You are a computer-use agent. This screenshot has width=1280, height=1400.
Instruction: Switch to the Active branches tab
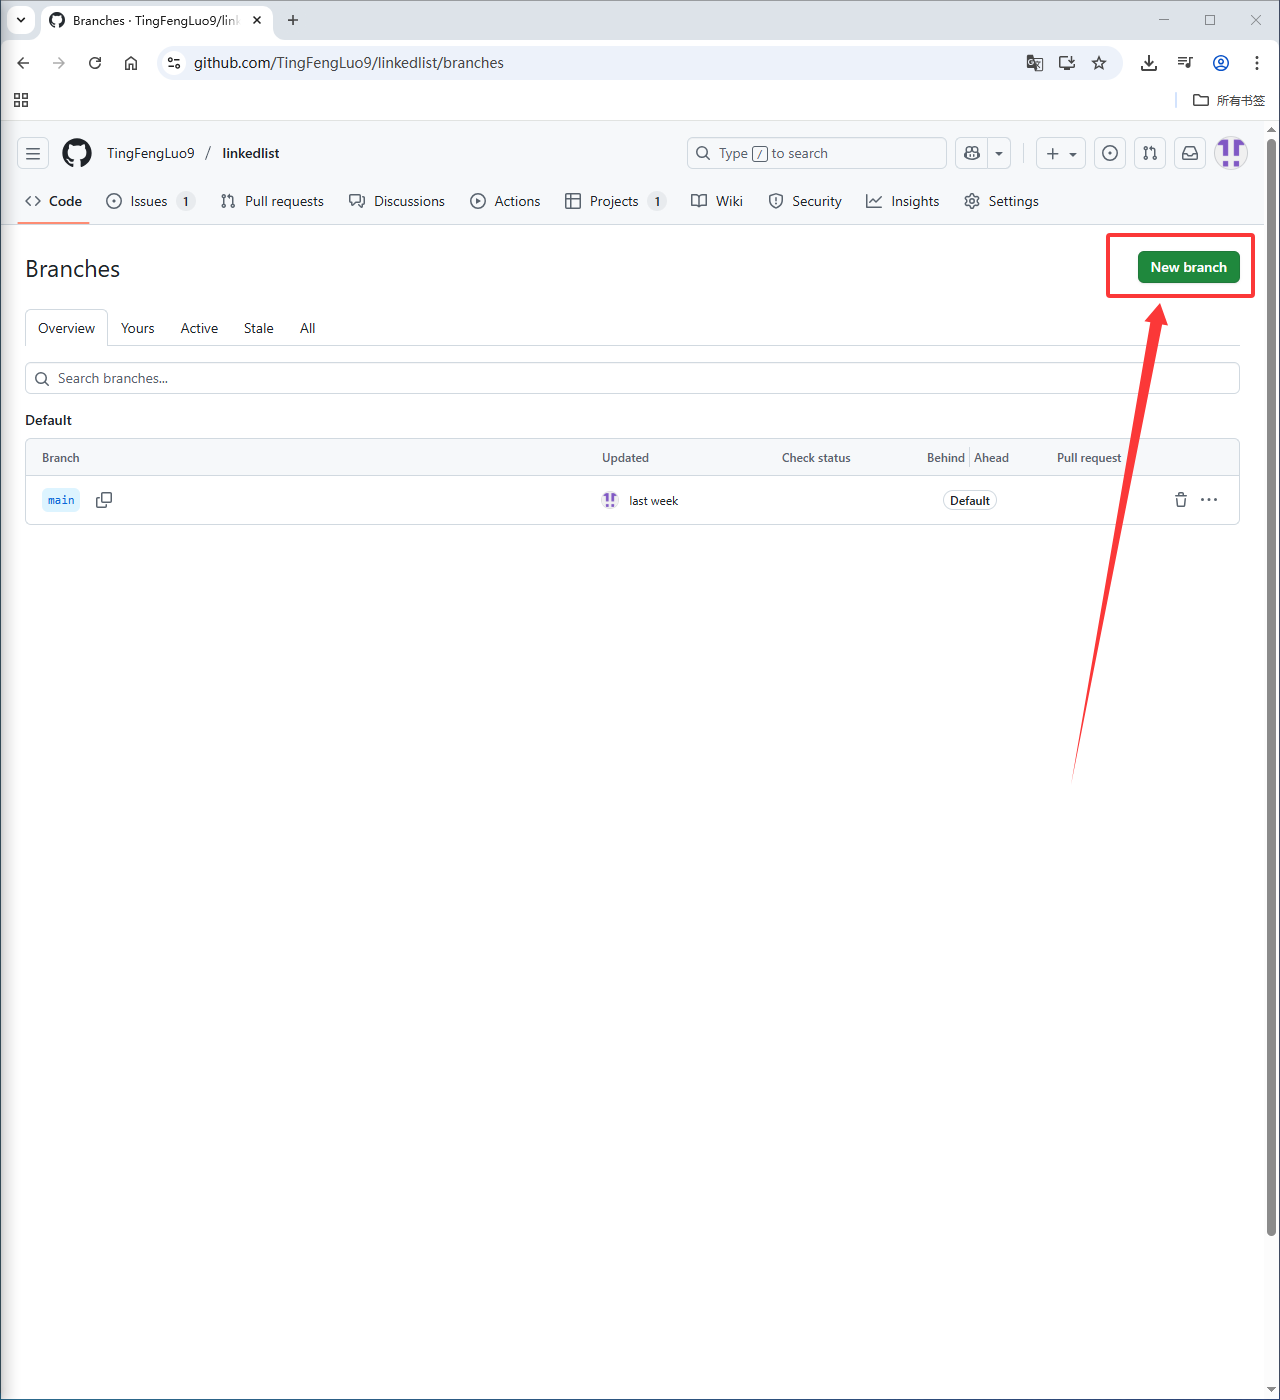(199, 328)
